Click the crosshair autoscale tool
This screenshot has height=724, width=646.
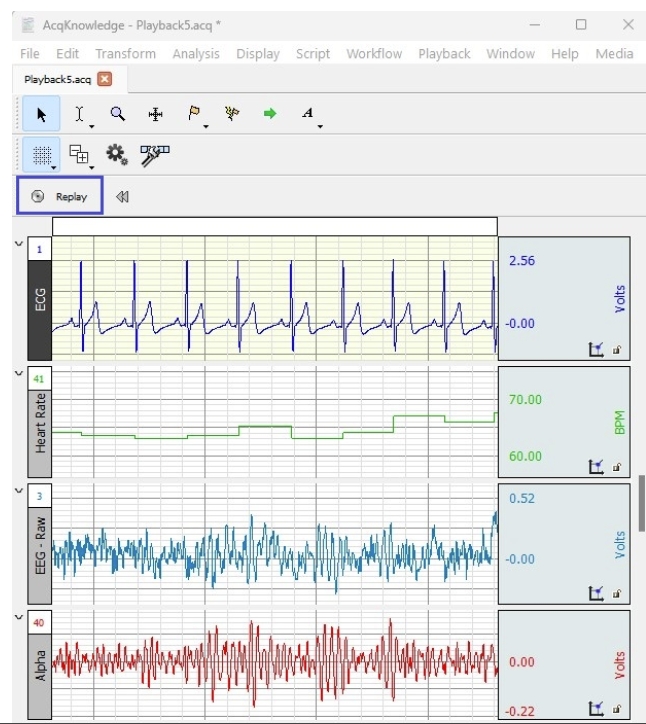(156, 114)
